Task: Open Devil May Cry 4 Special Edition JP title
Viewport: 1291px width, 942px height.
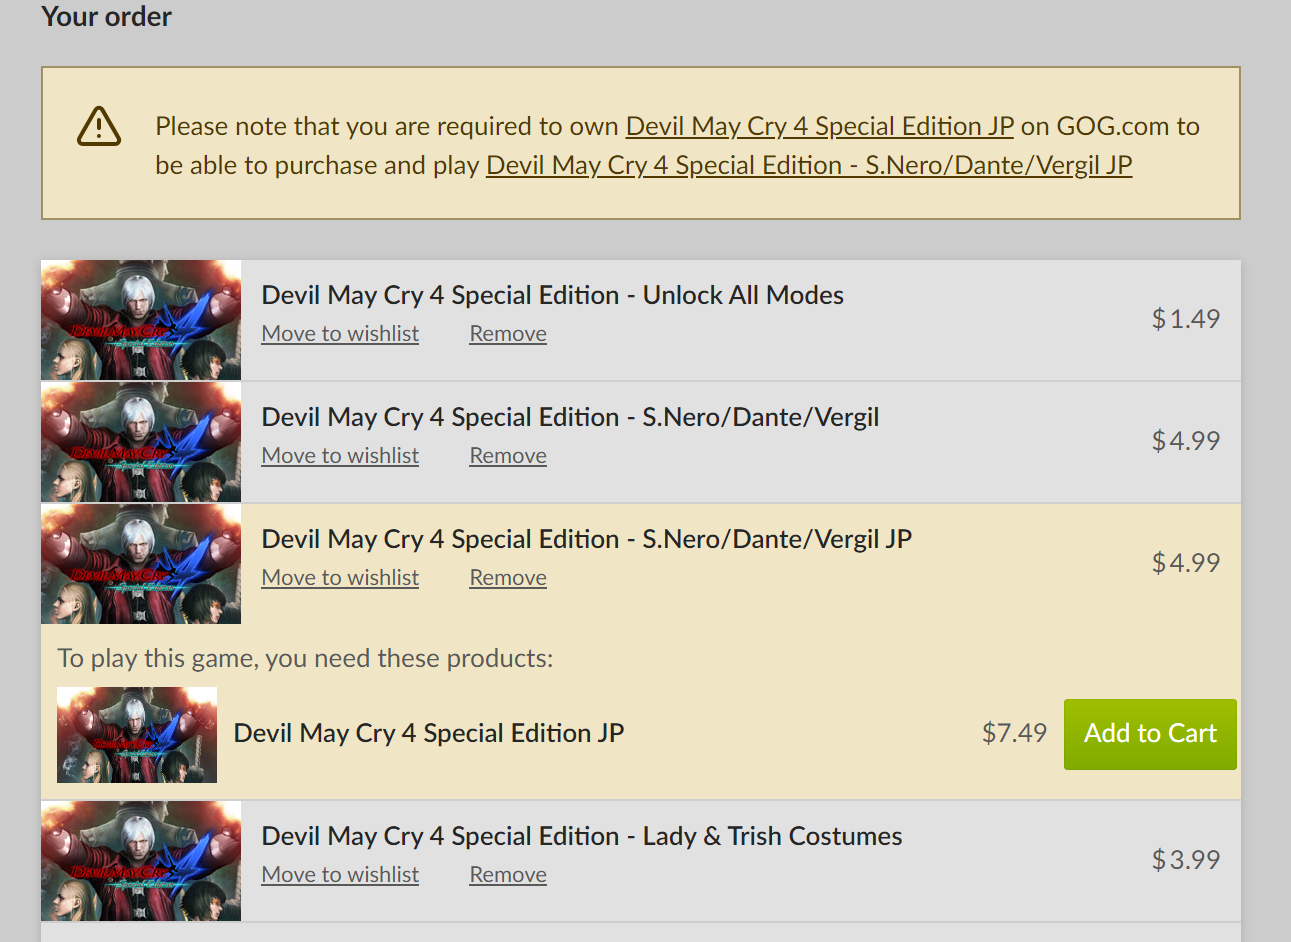Action: 429,733
